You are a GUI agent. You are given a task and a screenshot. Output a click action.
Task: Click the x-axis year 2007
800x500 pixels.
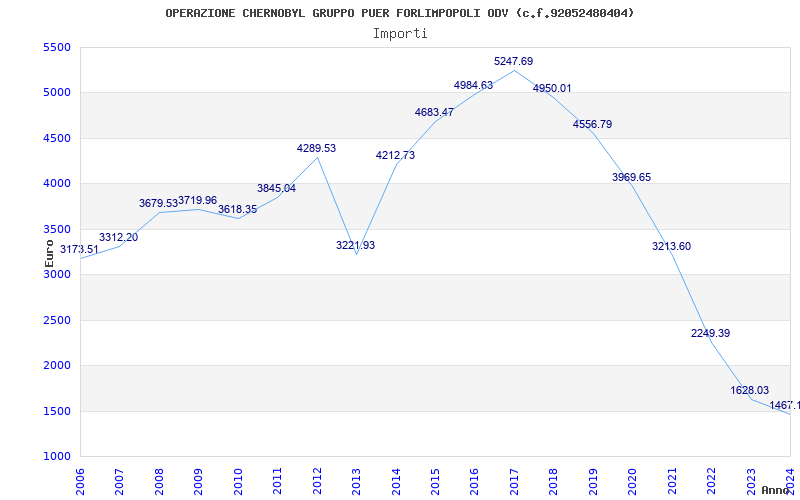[x=119, y=482]
